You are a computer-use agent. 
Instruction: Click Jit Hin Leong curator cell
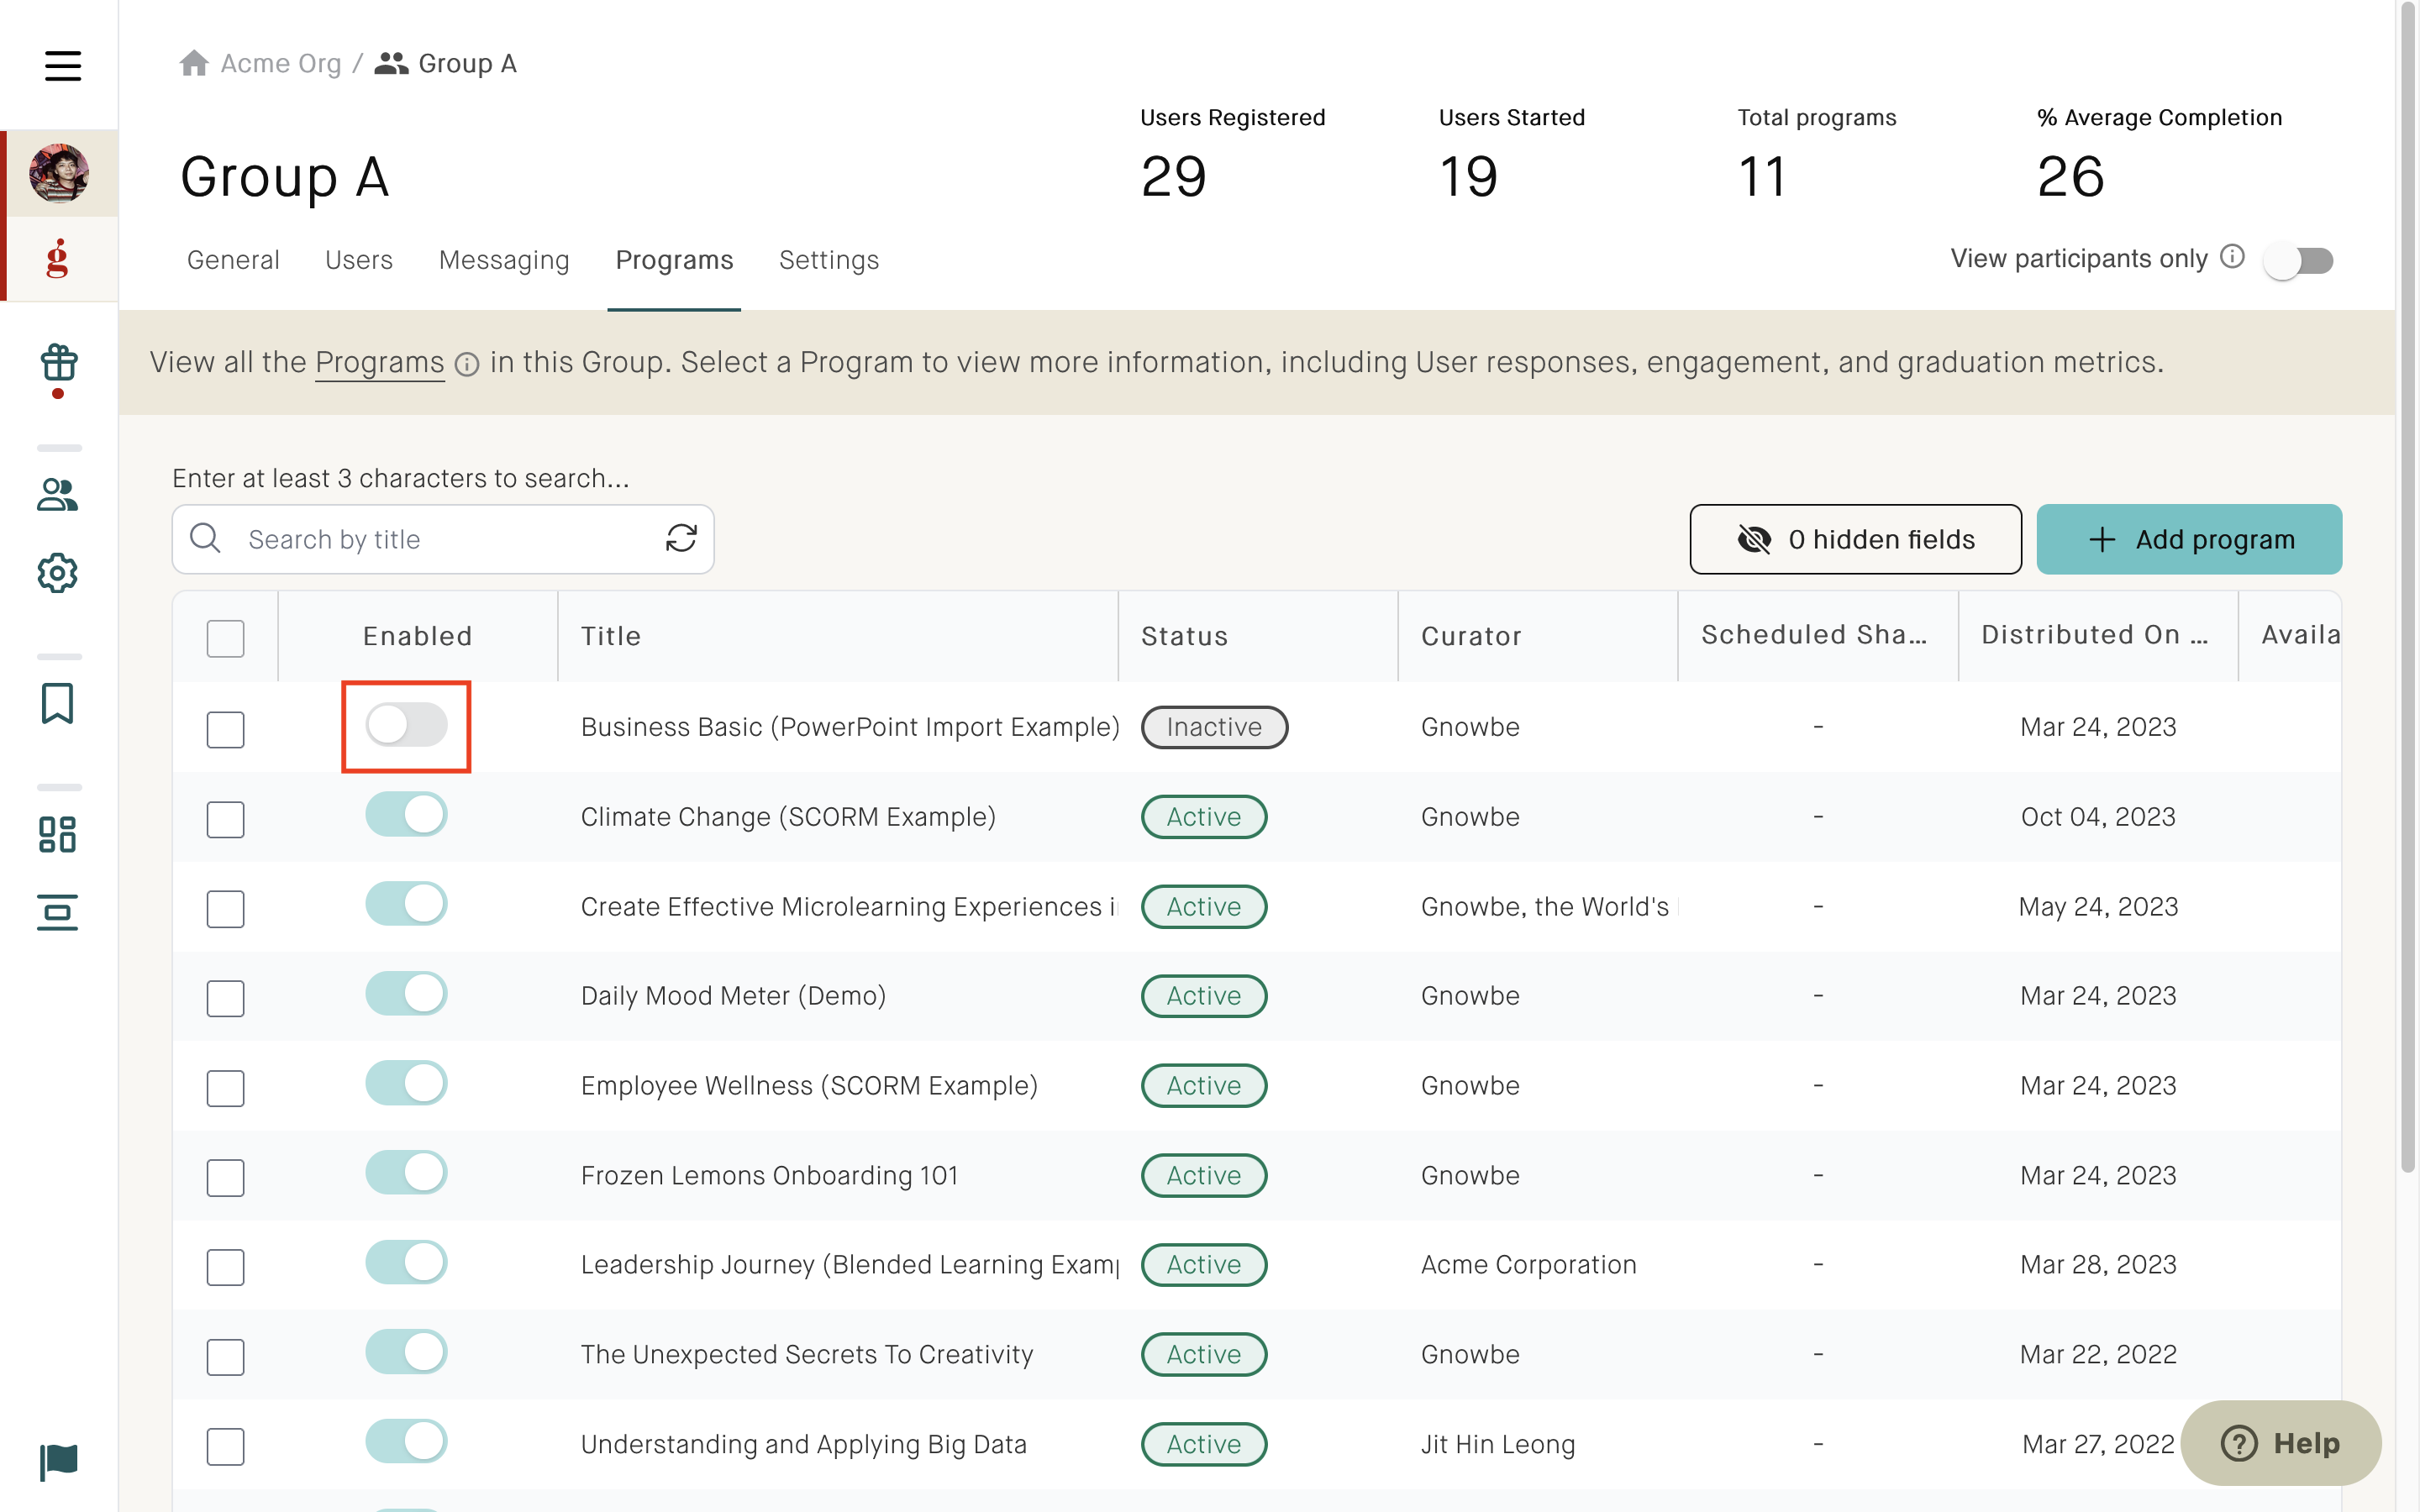click(1498, 1444)
